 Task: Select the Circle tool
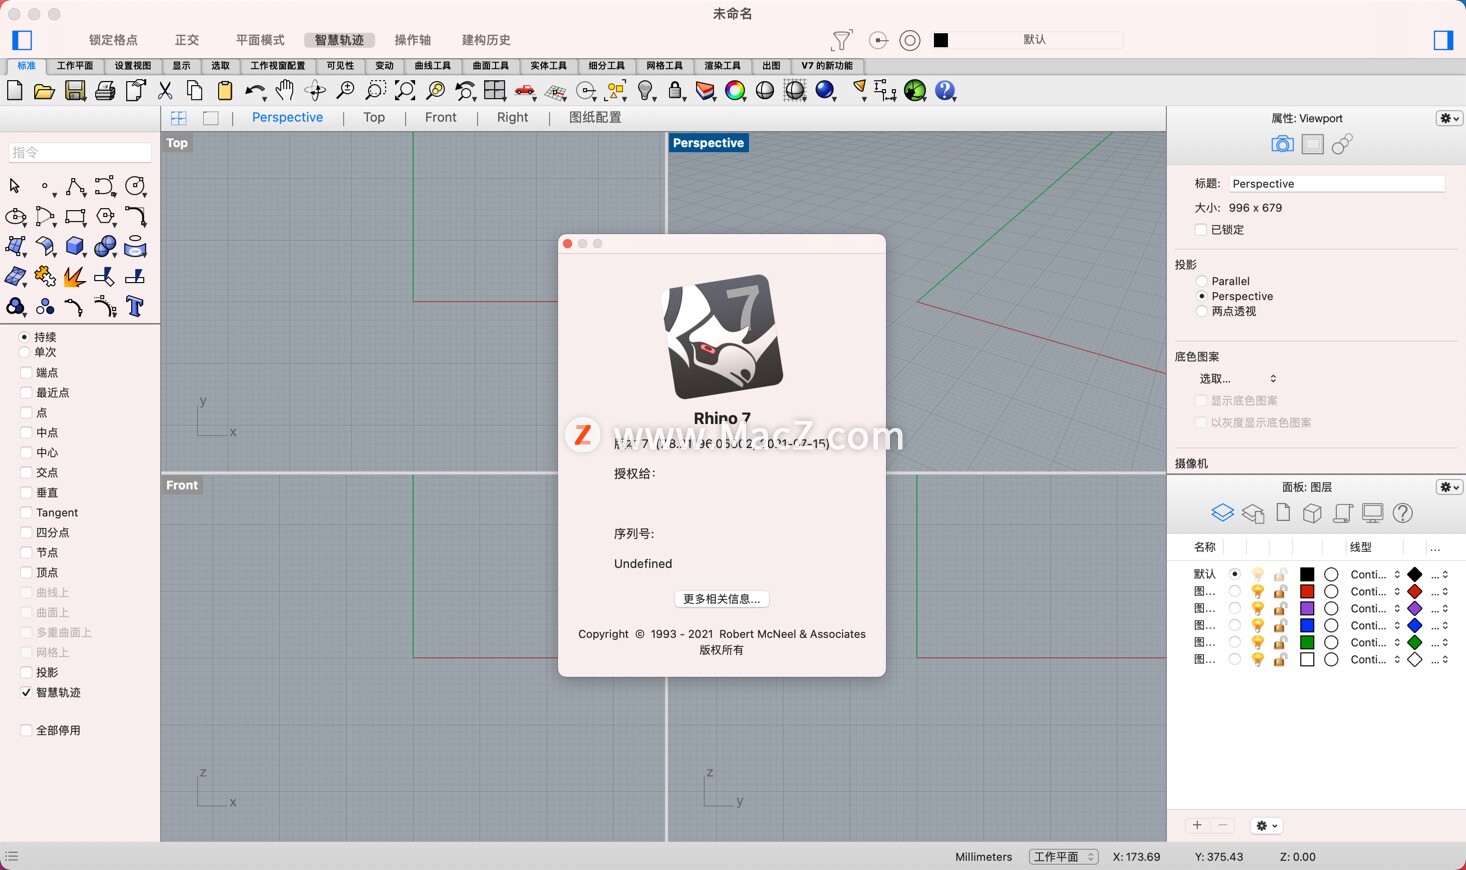(x=135, y=186)
